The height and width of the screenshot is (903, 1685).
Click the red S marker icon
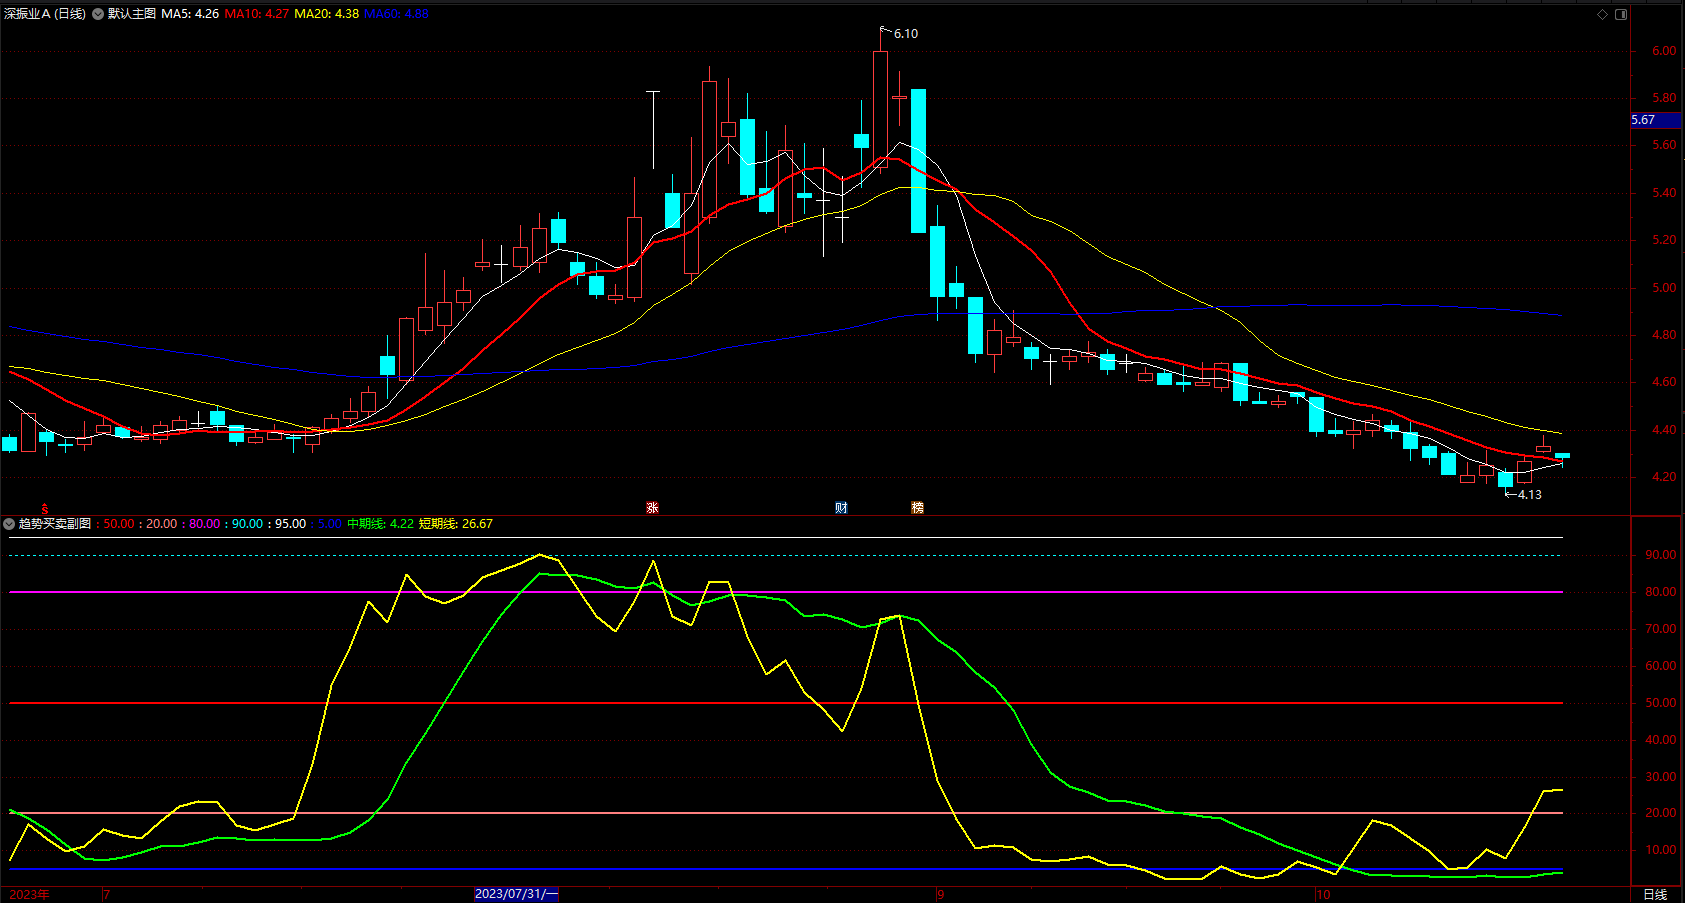click(x=44, y=509)
